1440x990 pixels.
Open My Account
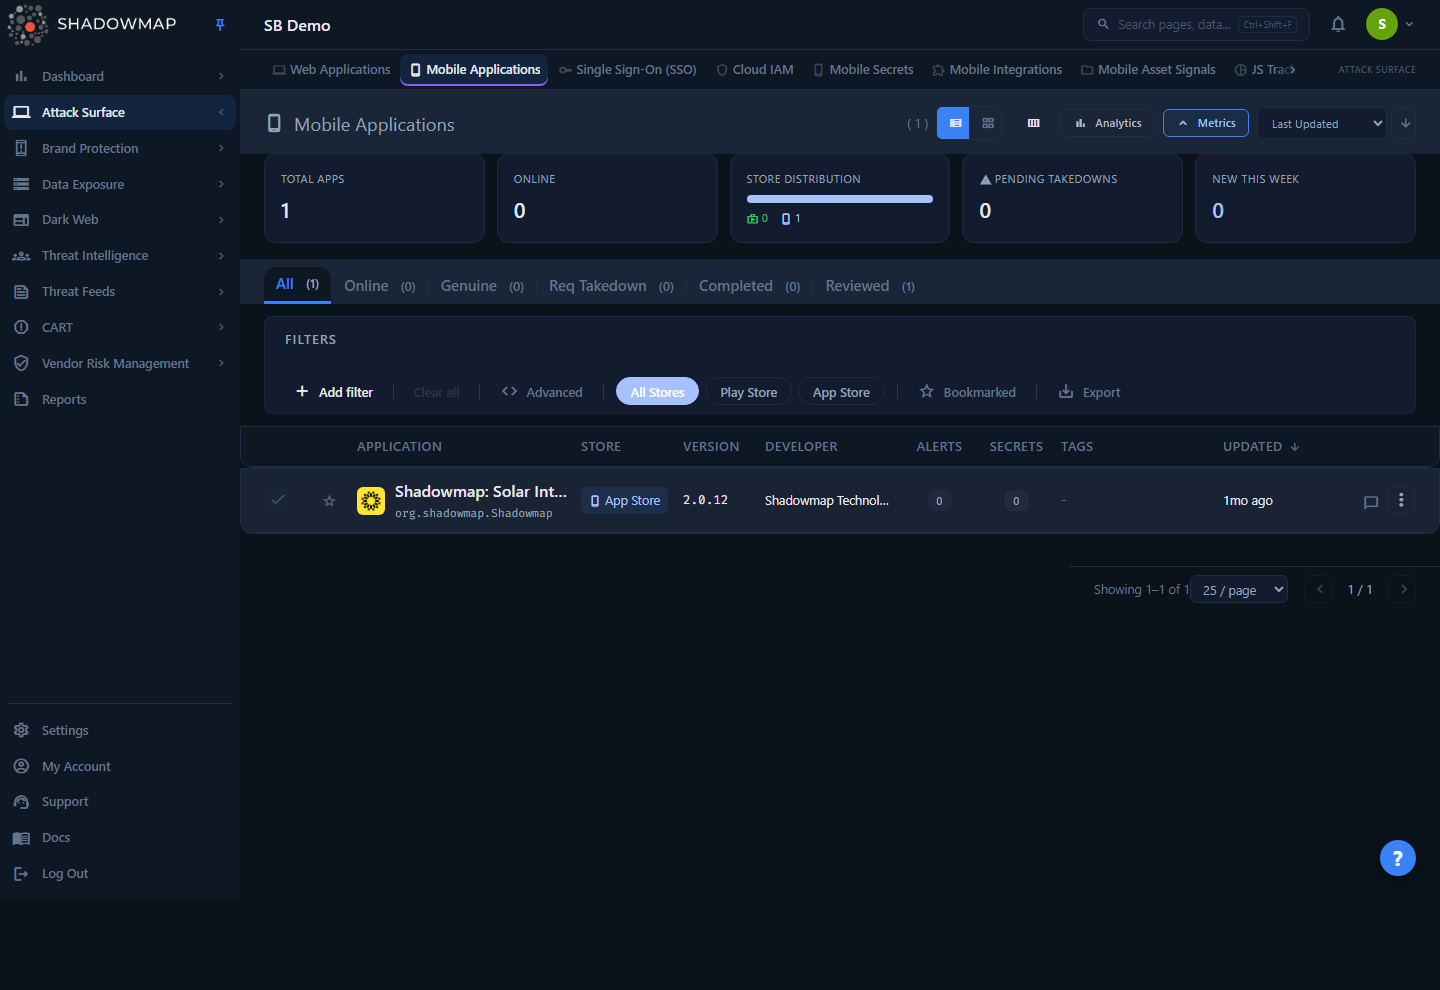click(120, 766)
